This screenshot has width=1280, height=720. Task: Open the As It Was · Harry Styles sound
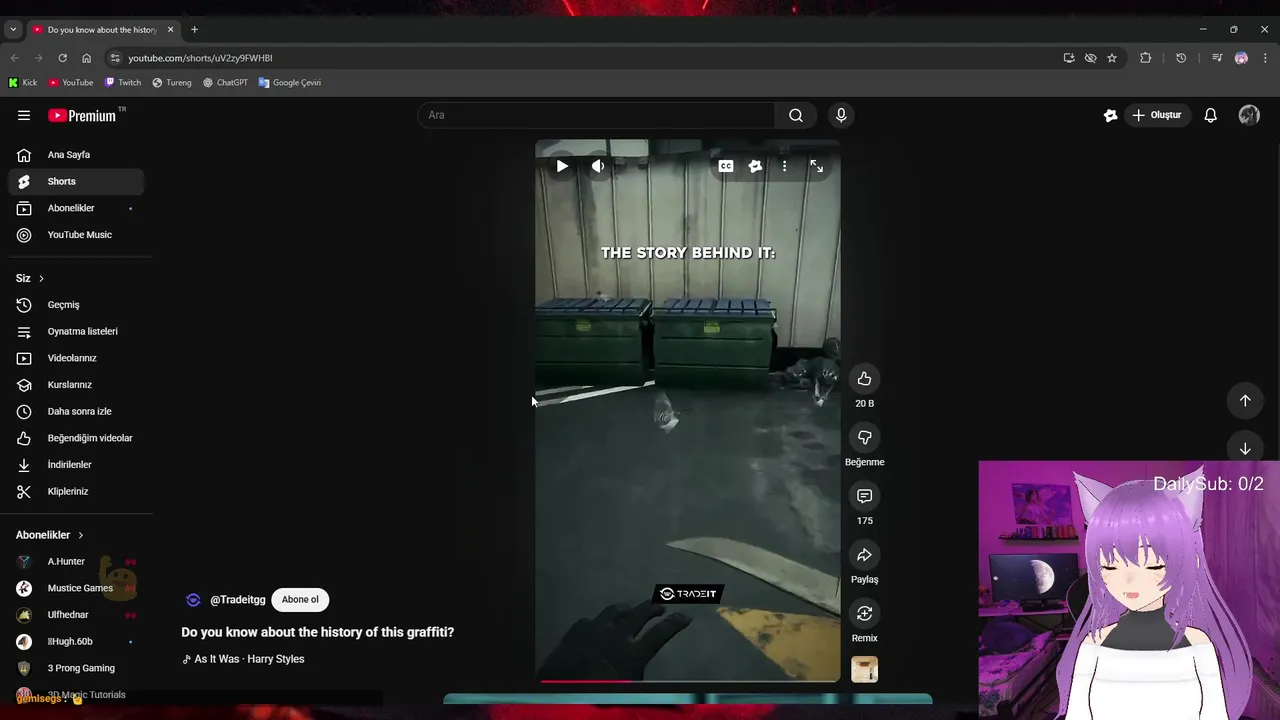pyautogui.click(x=249, y=659)
